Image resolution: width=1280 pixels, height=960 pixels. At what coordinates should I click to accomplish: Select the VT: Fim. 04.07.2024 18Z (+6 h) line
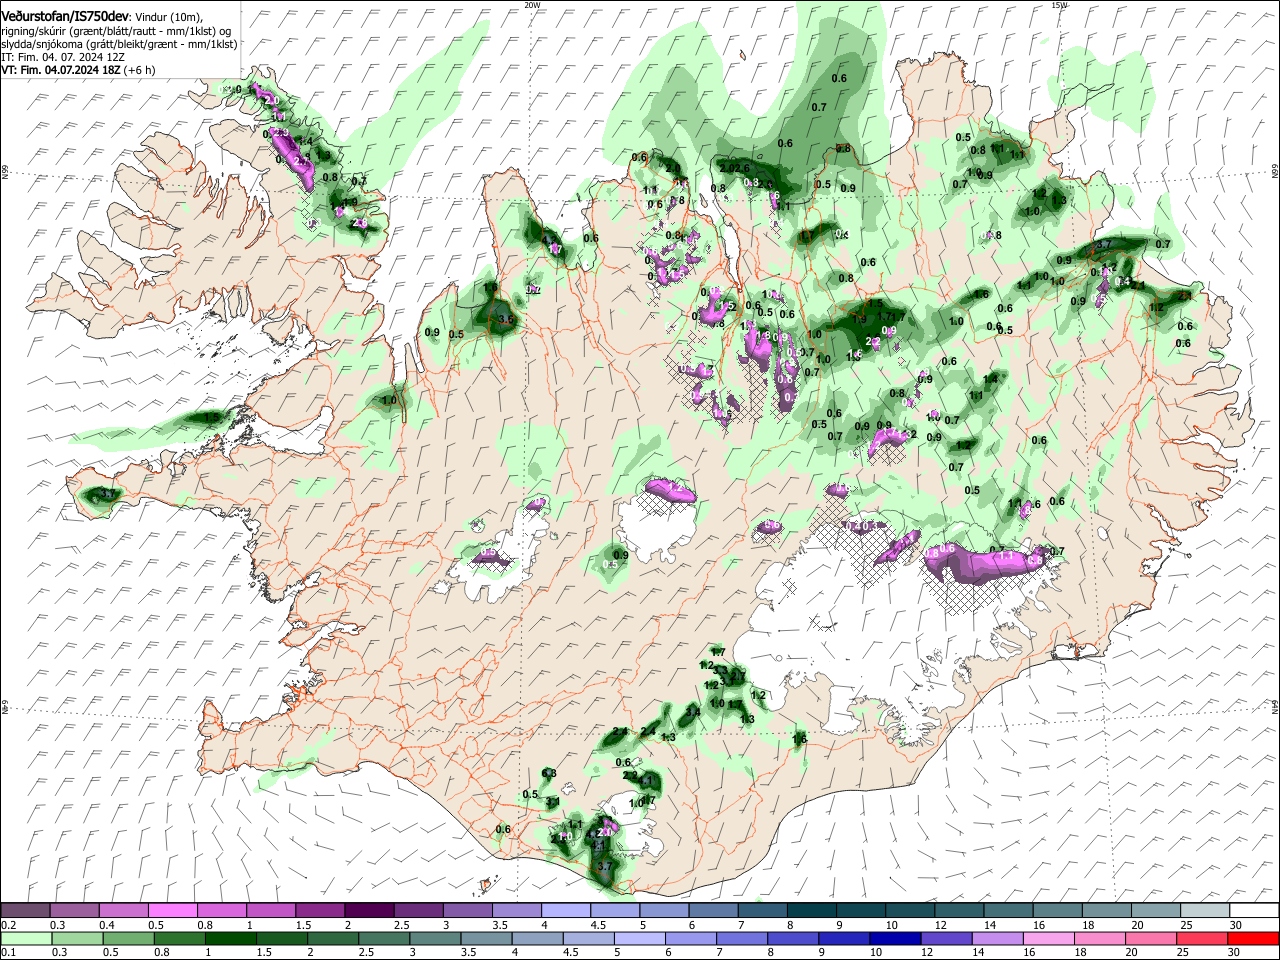coord(78,70)
